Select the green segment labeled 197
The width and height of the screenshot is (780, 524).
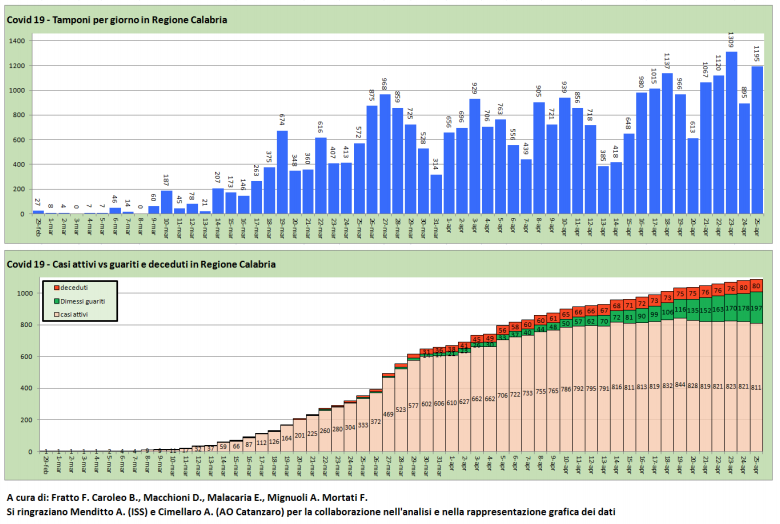(756, 309)
